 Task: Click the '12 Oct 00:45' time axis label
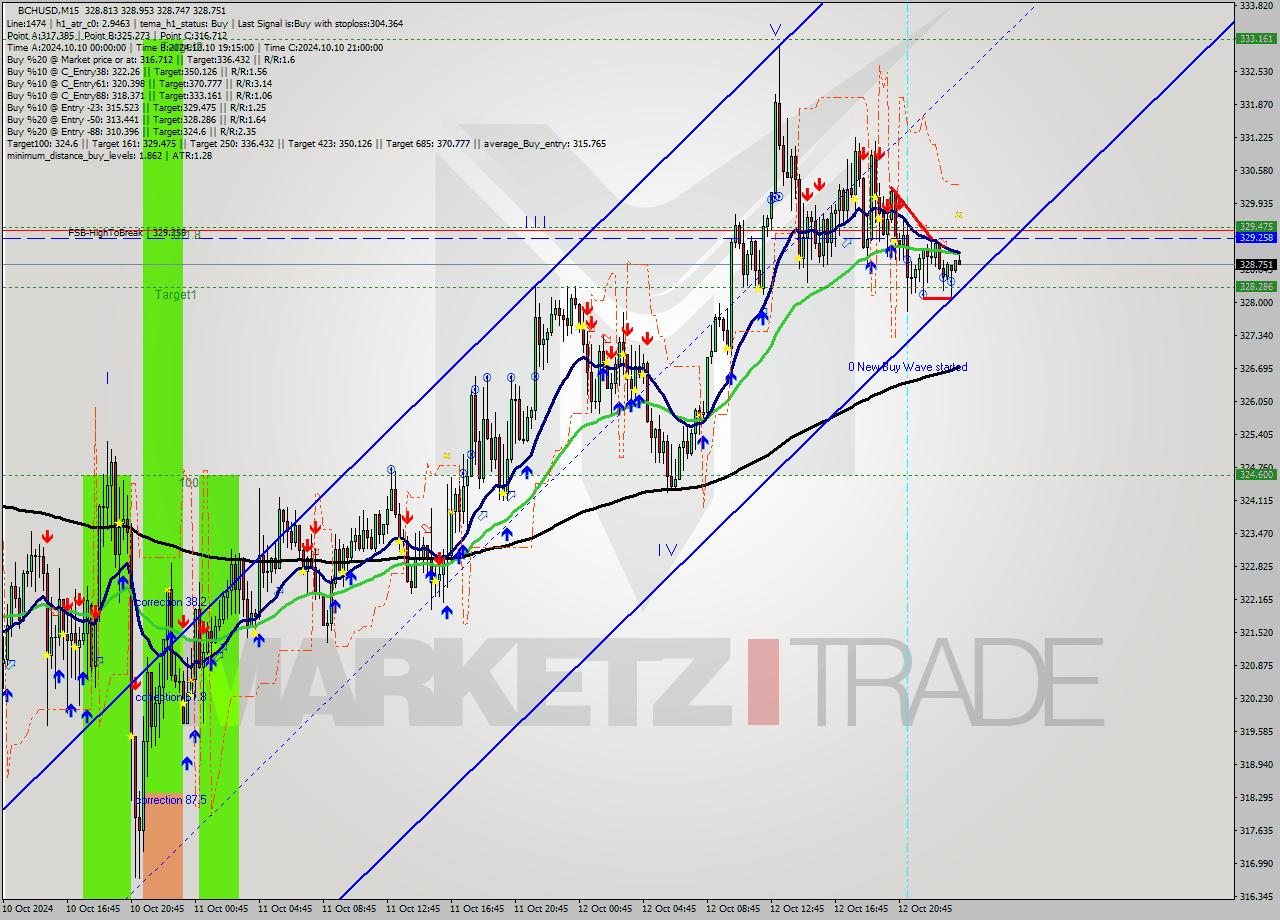point(605,910)
